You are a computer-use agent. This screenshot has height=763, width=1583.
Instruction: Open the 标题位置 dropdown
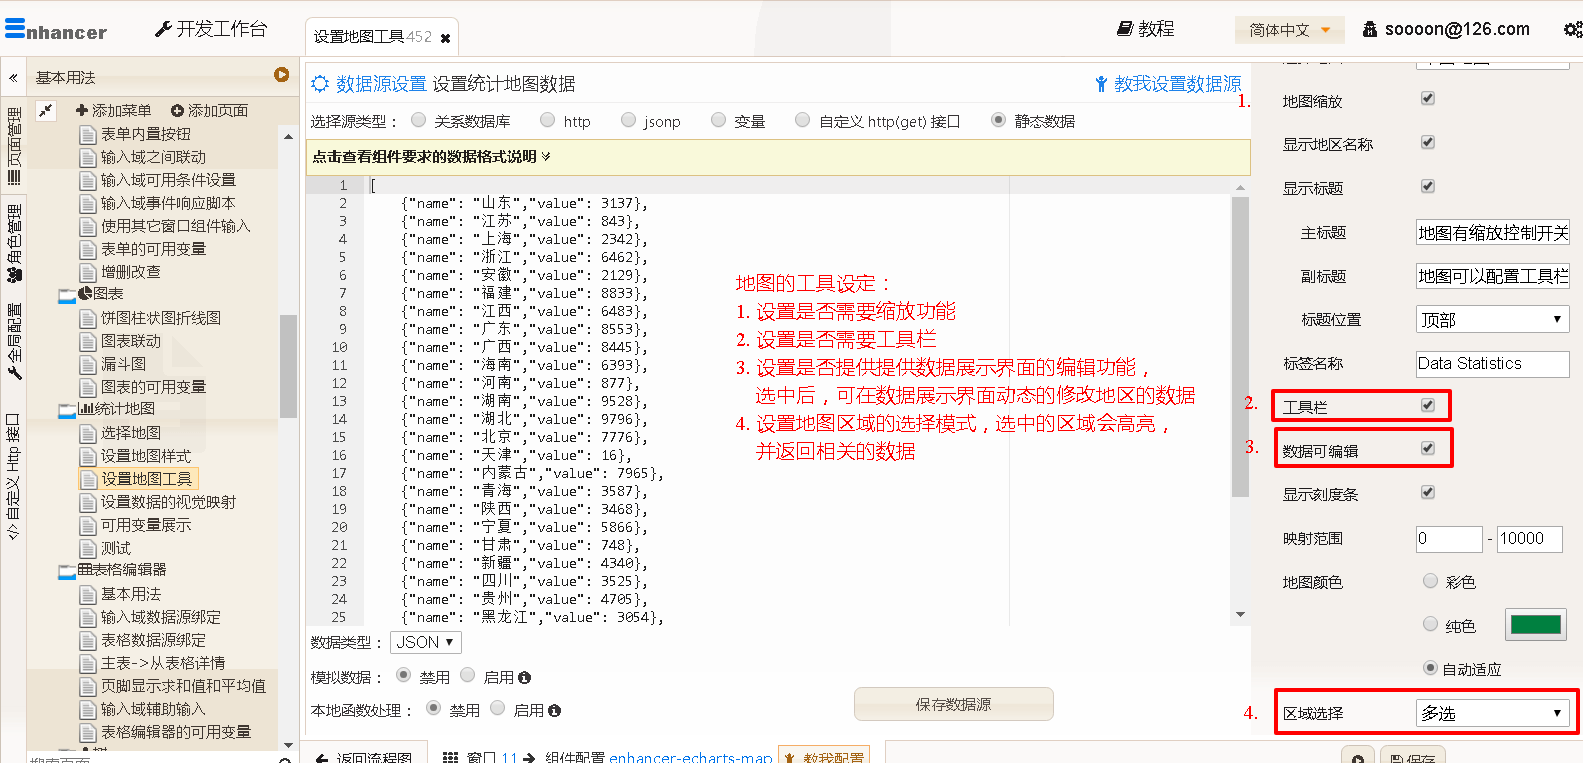(x=1491, y=320)
